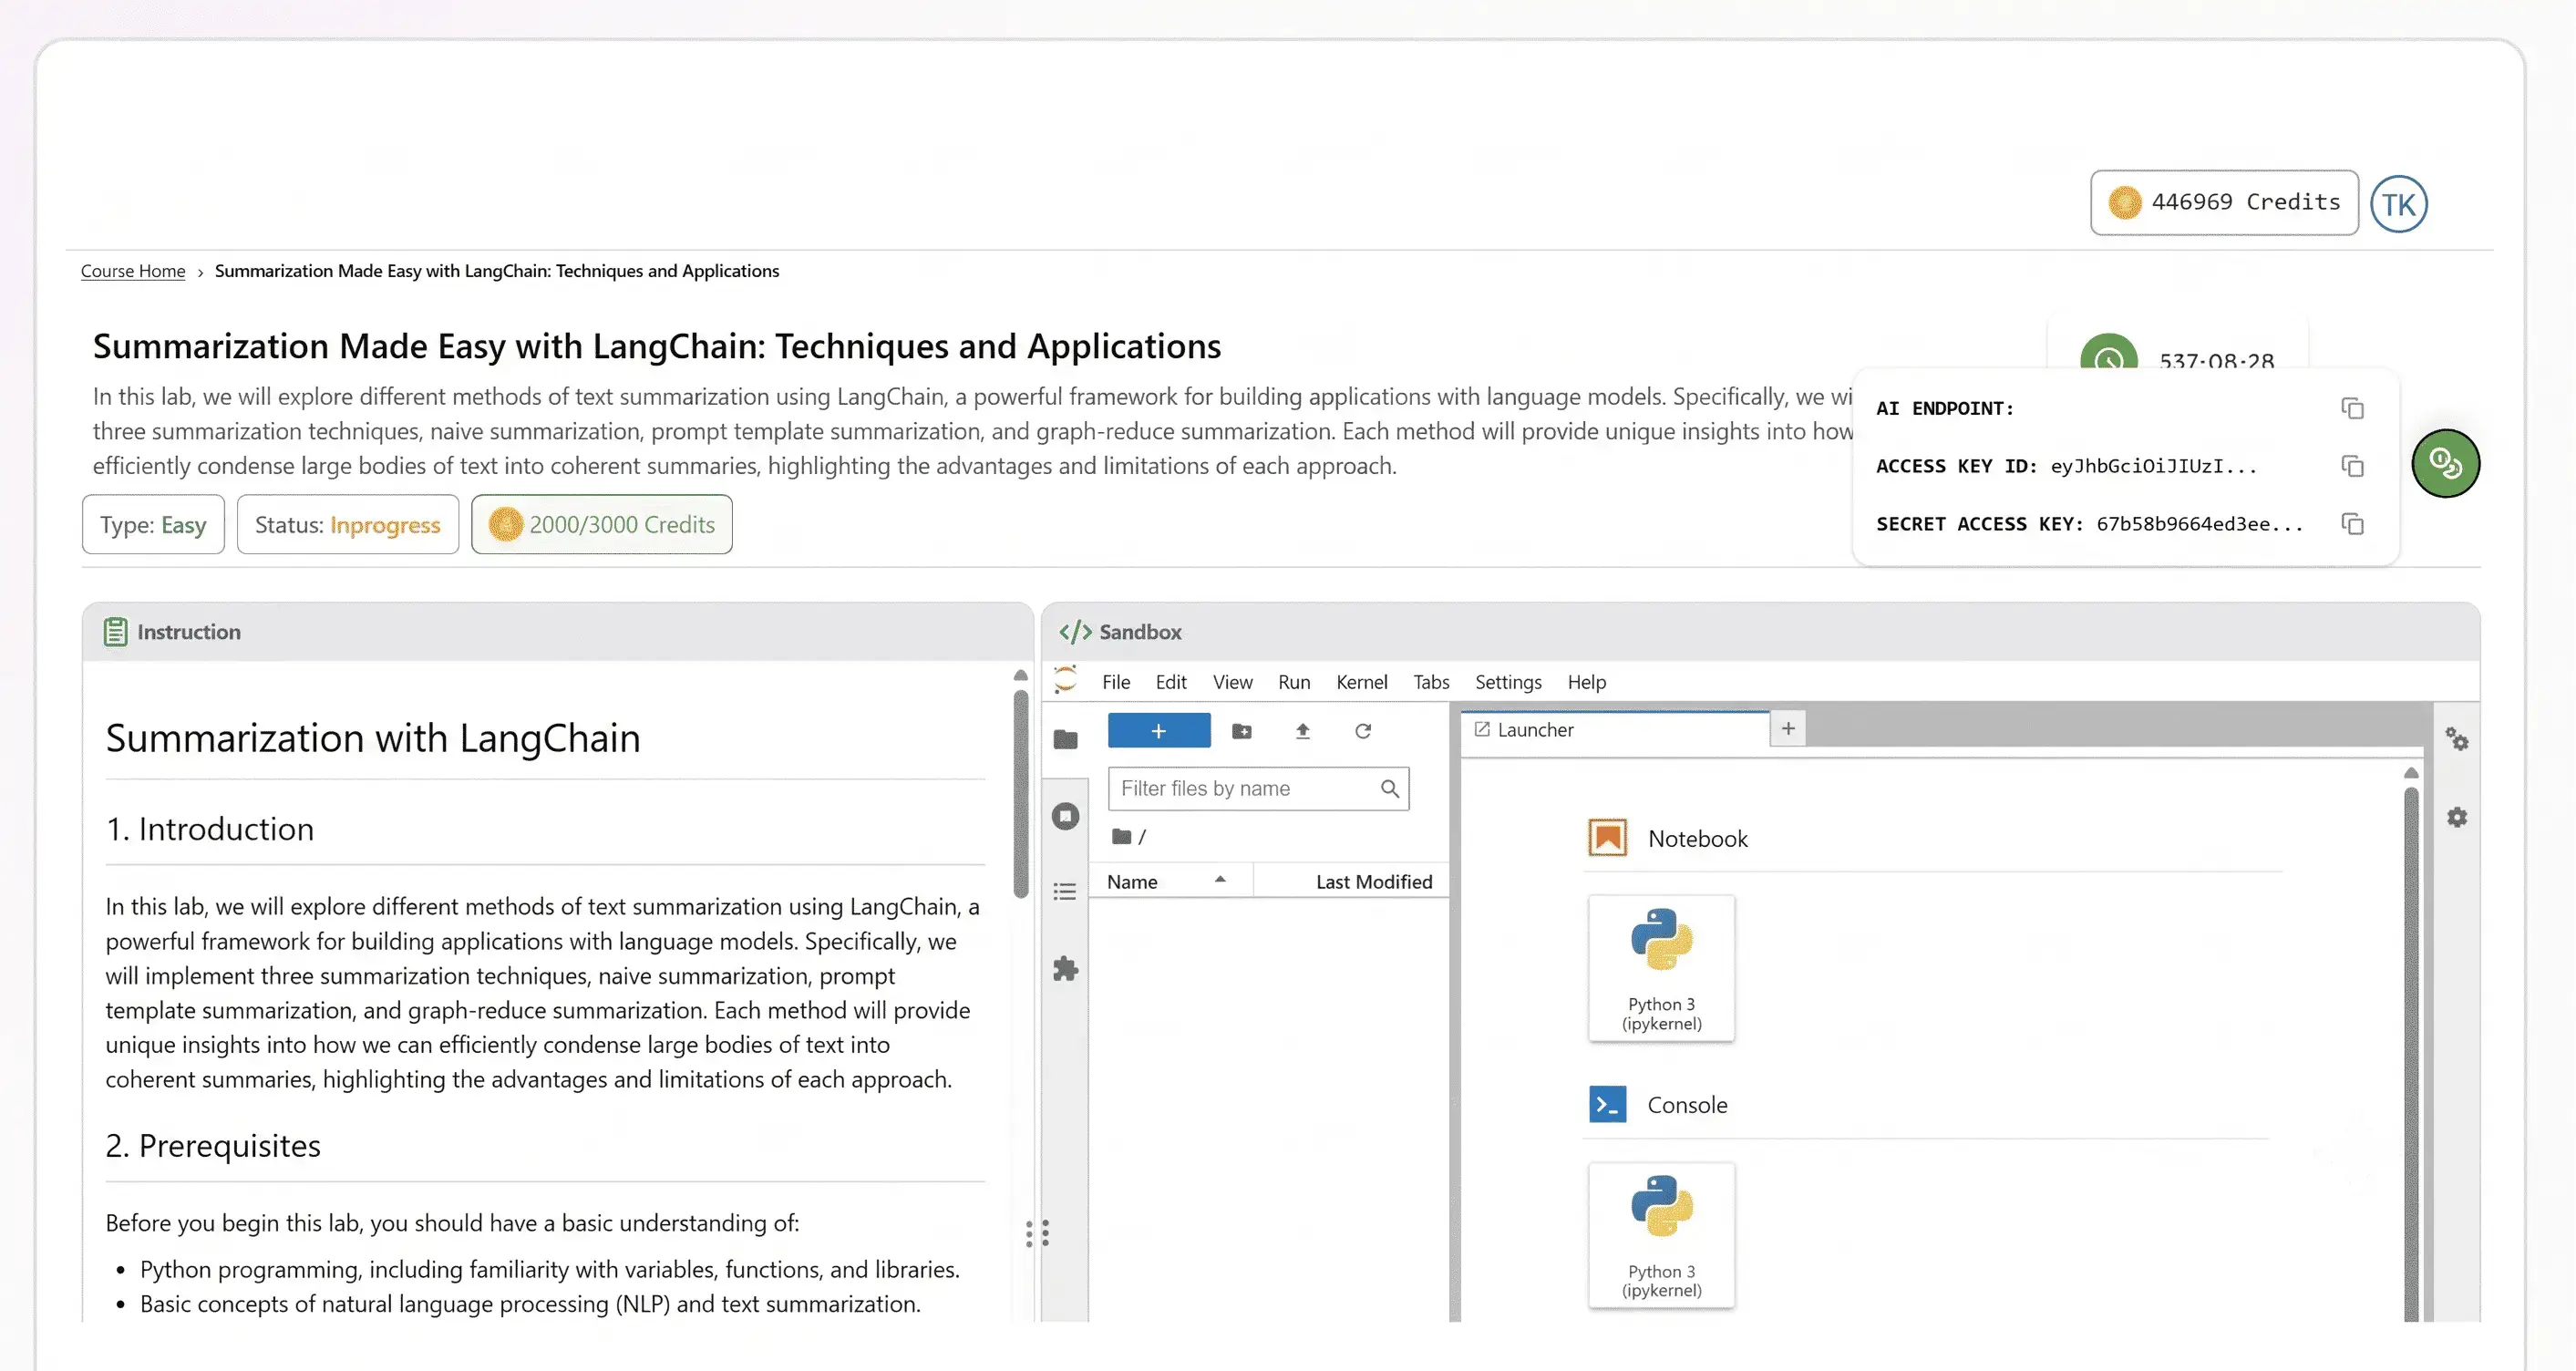Click the blue New Launcher plus button
Viewport: 2576px width, 1371px height.
coord(1159,731)
